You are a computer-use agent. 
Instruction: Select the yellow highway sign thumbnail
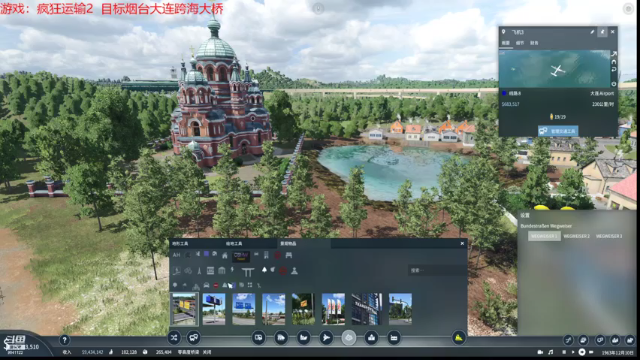click(184, 309)
